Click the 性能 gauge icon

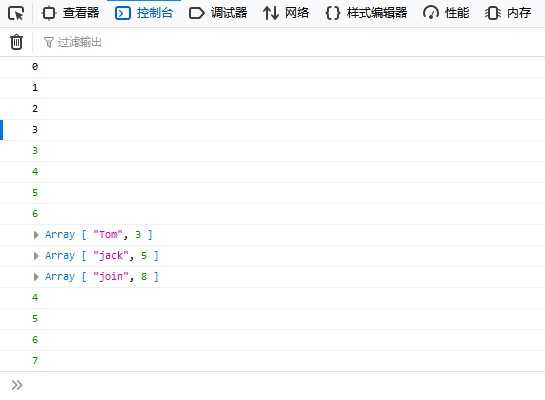click(431, 13)
